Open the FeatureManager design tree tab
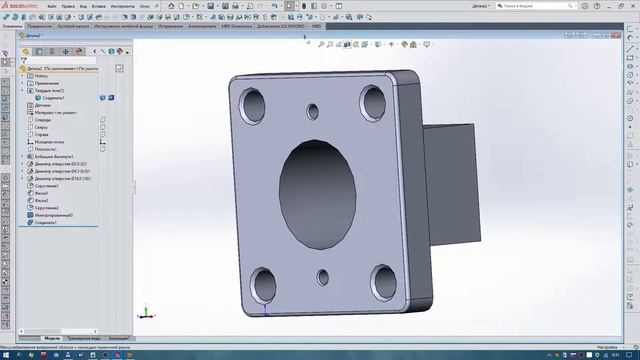Image resolution: width=640 pixels, height=360 pixels. (26, 51)
